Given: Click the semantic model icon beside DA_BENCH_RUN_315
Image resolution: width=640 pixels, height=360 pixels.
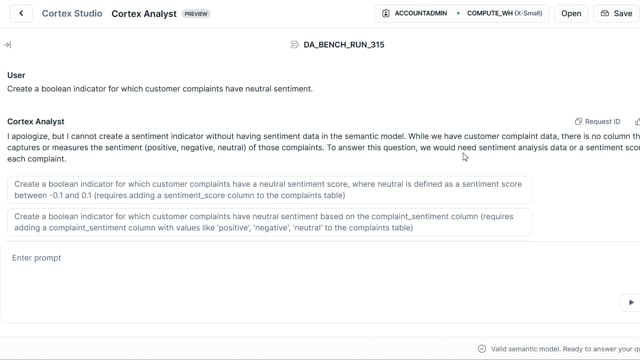Looking at the screenshot, I should (294, 44).
